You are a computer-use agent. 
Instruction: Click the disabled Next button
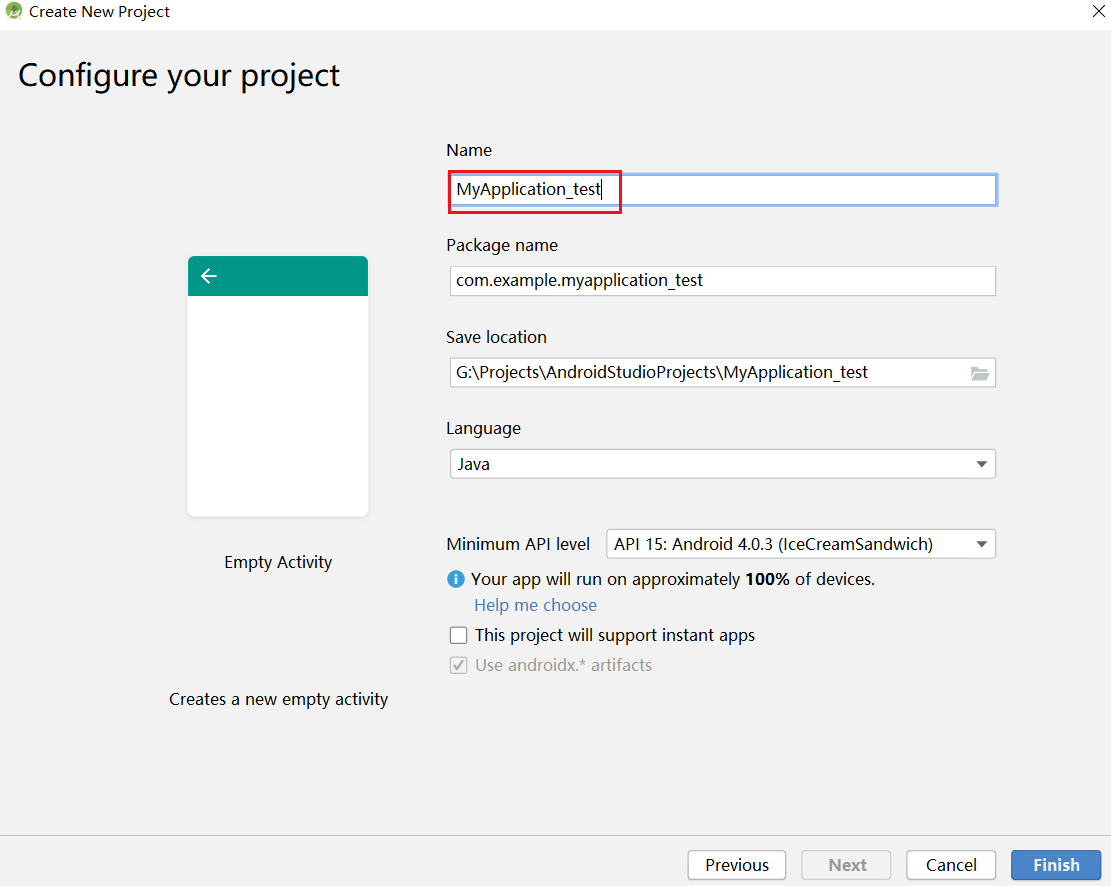point(847,865)
